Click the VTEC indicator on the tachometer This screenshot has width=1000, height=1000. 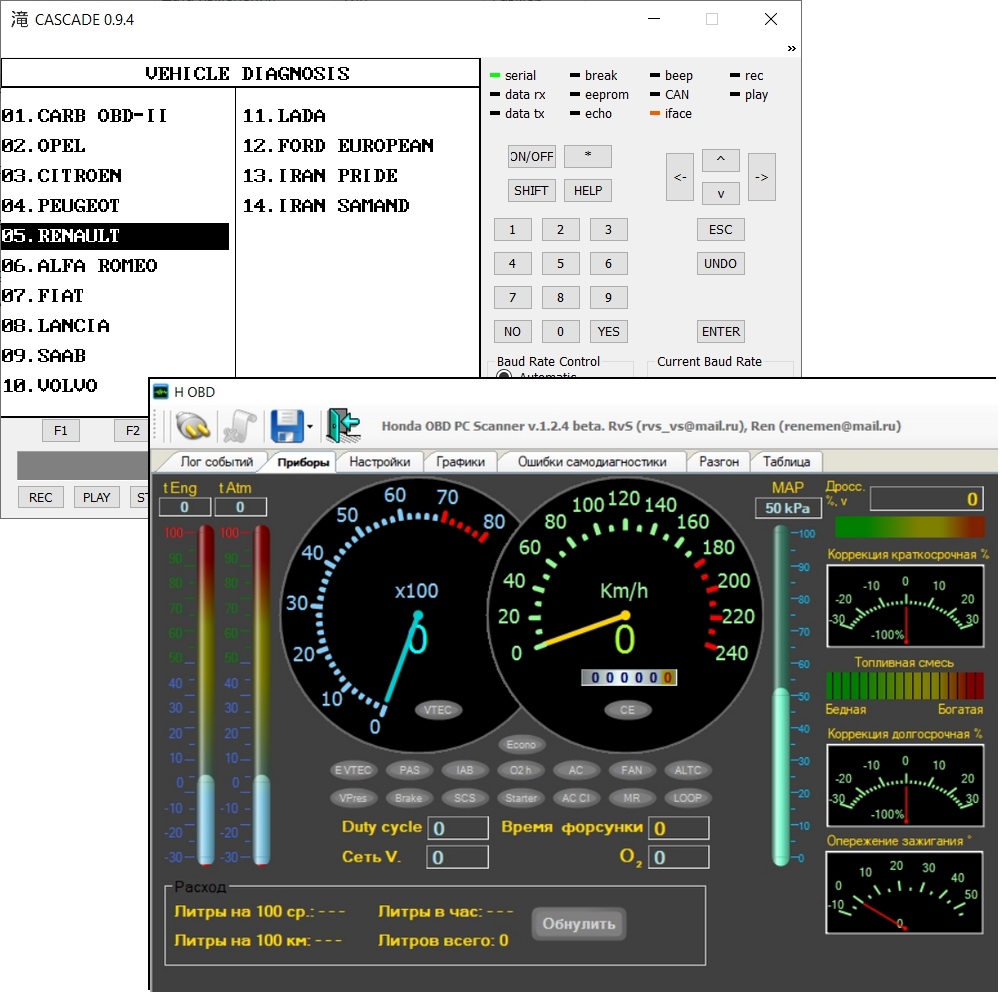(439, 710)
